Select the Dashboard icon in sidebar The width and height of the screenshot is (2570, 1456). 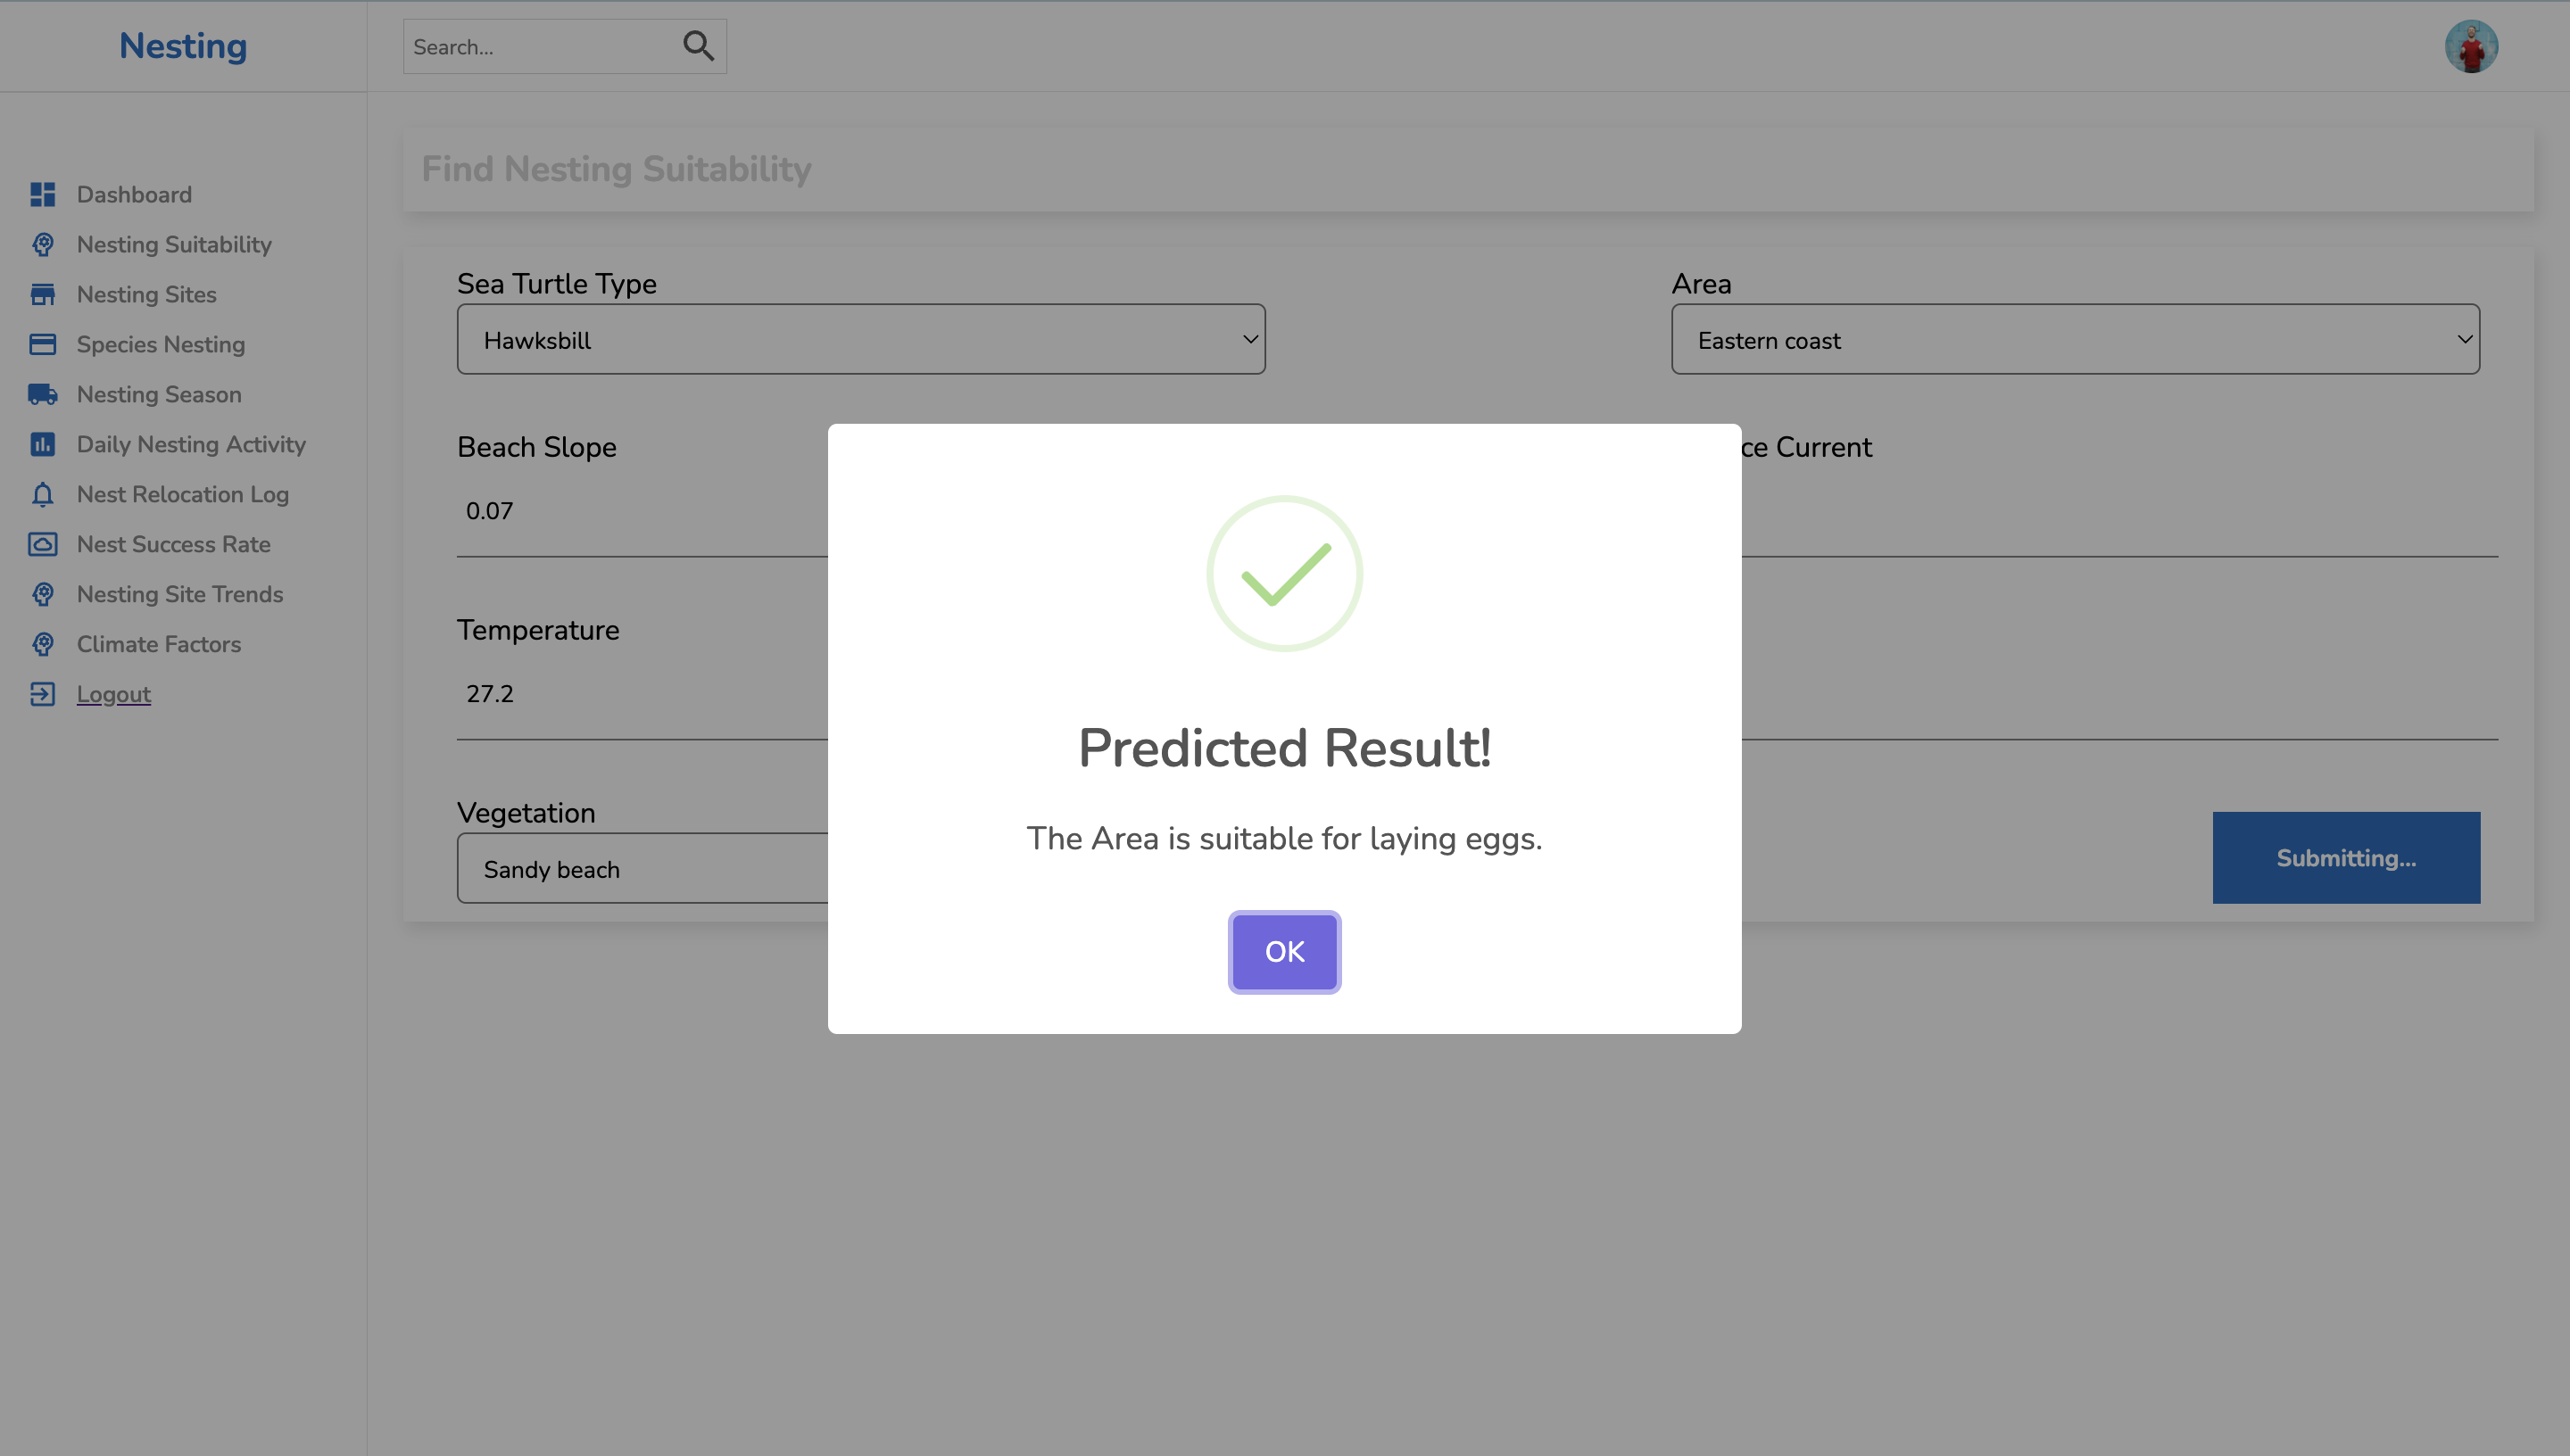point(42,194)
